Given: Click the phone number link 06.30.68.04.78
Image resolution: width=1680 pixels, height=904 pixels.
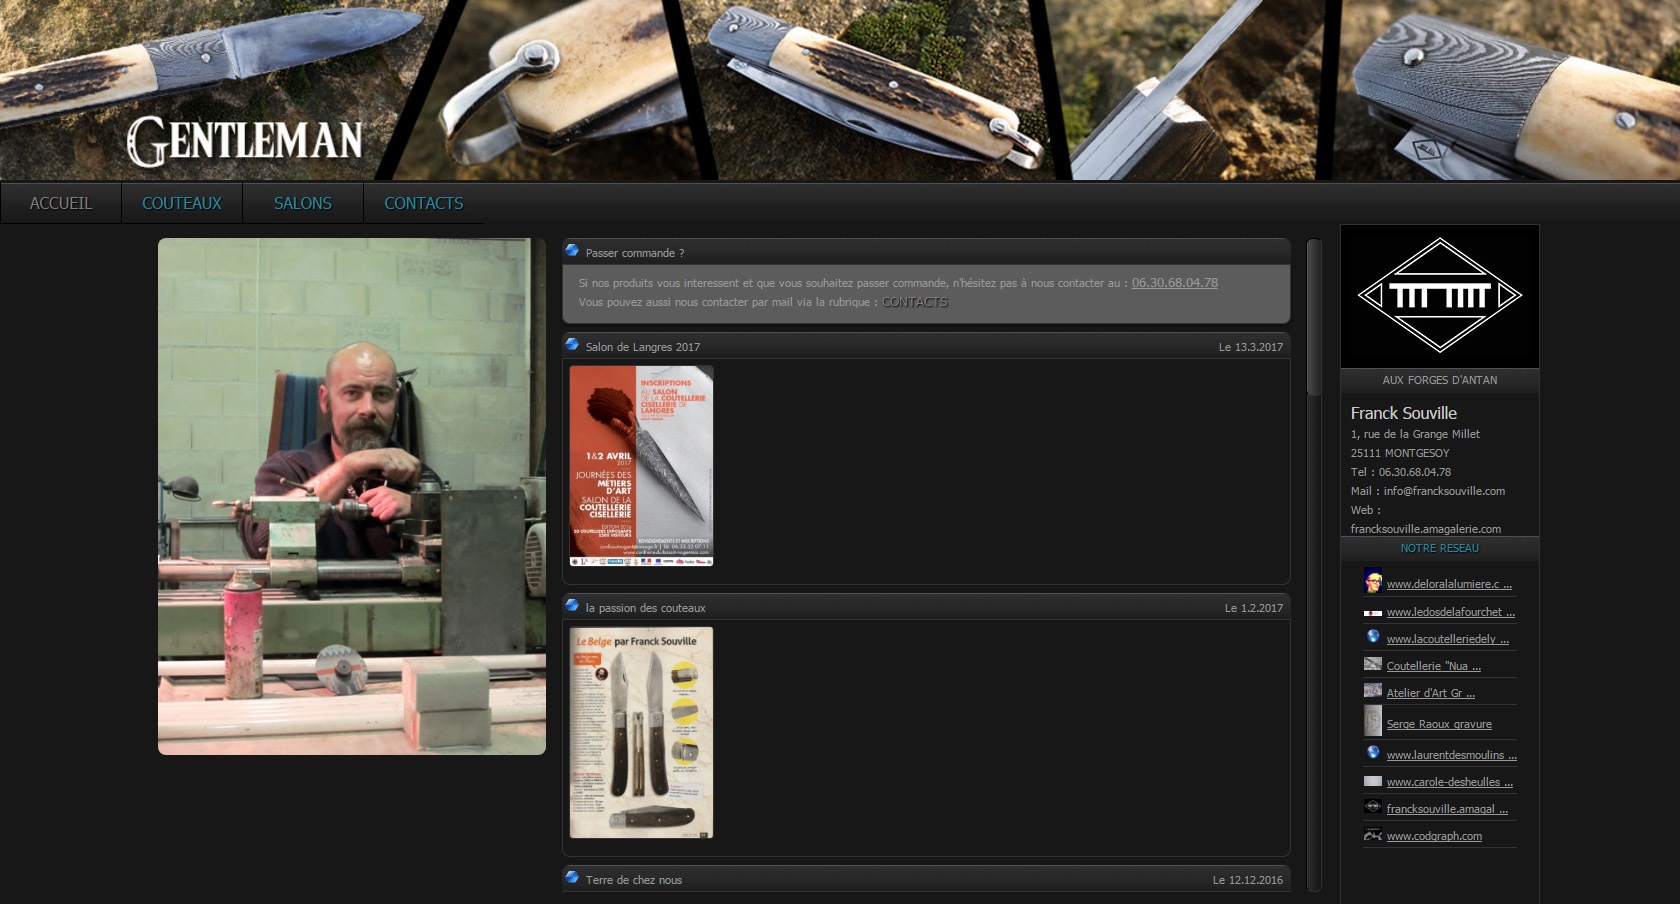Looking at the screenshot, I should click(1174, 283).
